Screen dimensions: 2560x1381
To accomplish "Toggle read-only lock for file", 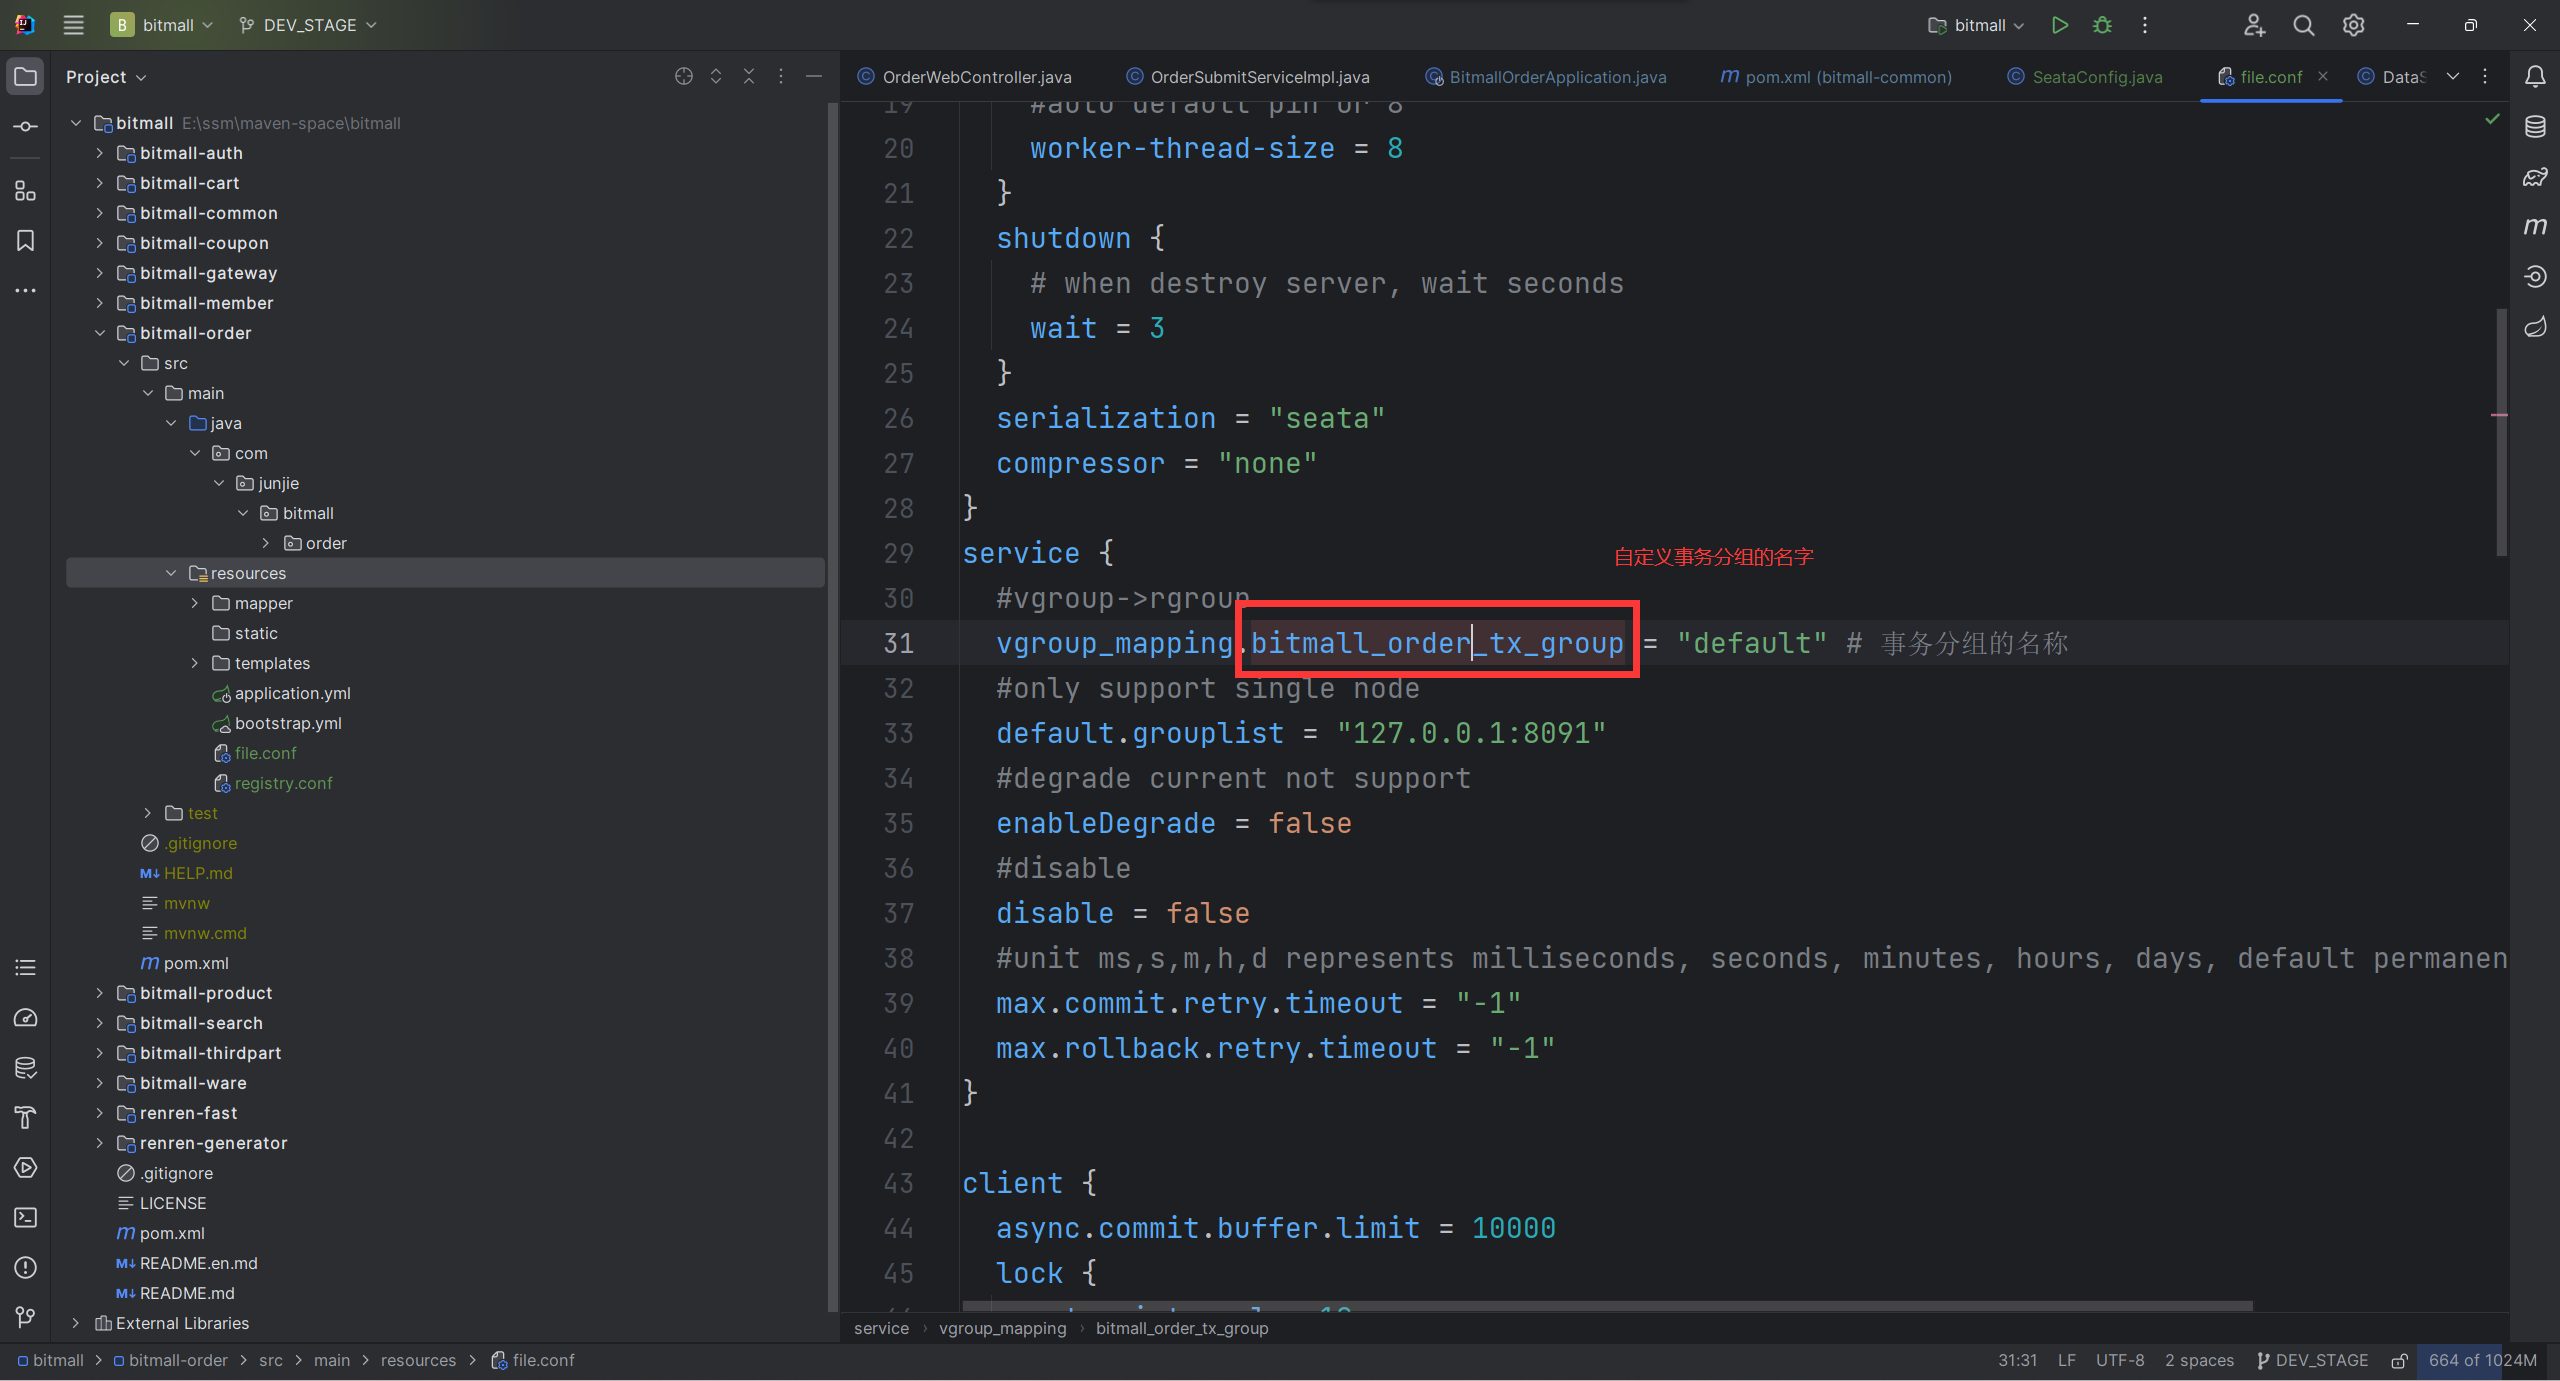I will coord(2399,1361).
